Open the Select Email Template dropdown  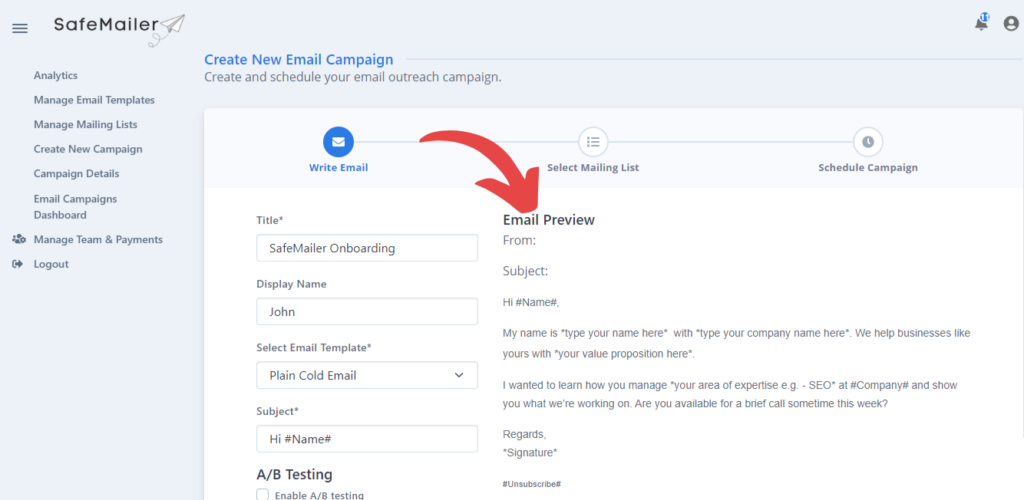coord(367,375)
